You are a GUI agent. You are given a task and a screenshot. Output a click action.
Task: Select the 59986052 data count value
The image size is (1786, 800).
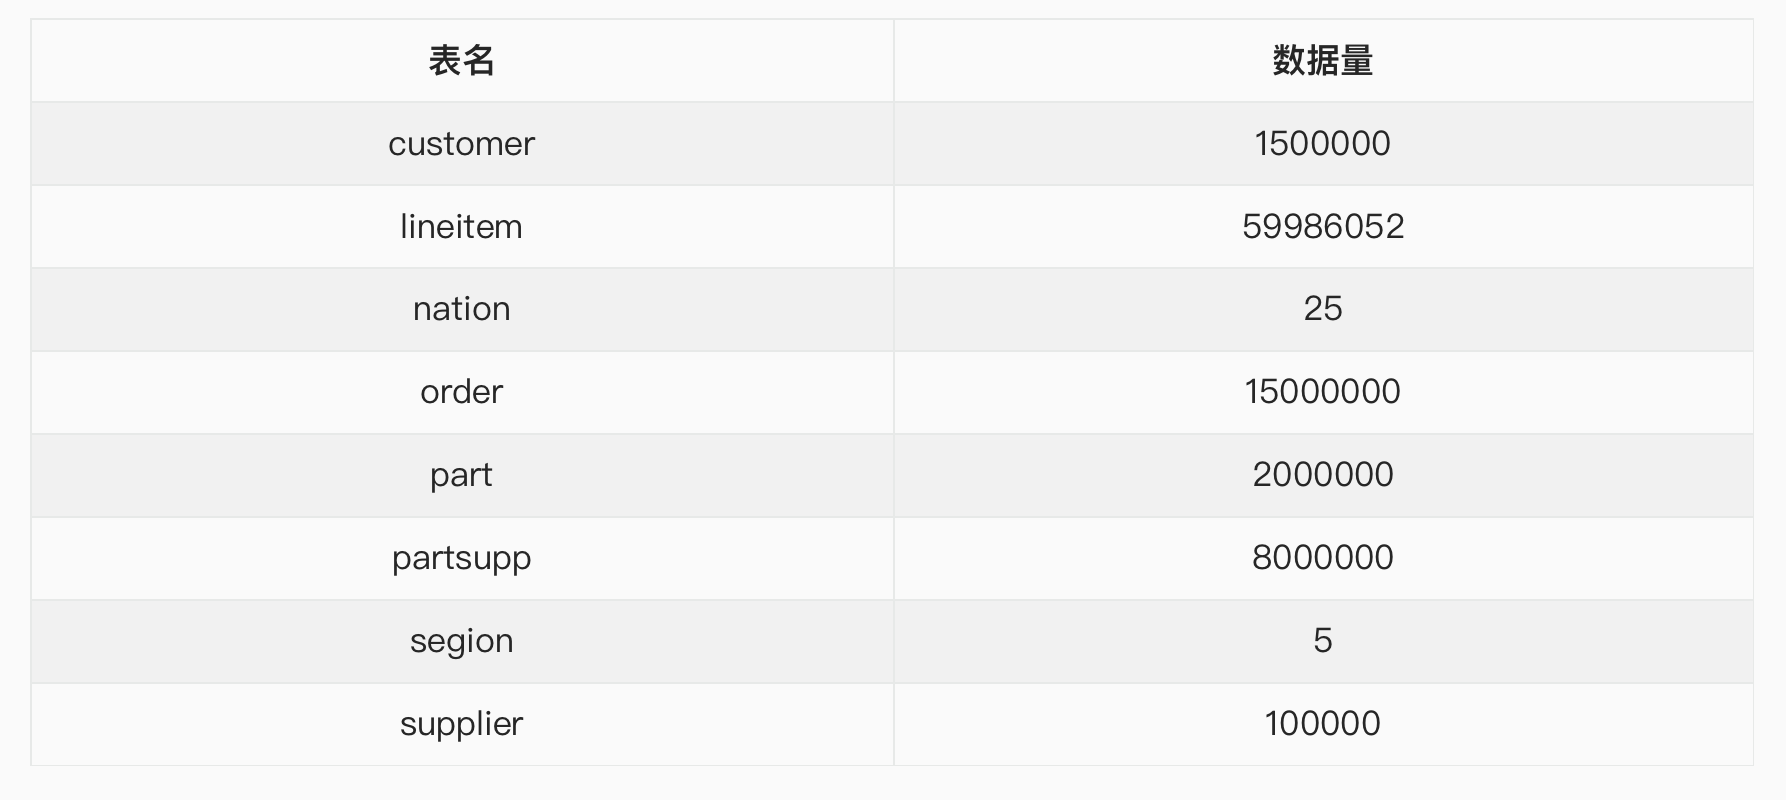pos(1322,227)
